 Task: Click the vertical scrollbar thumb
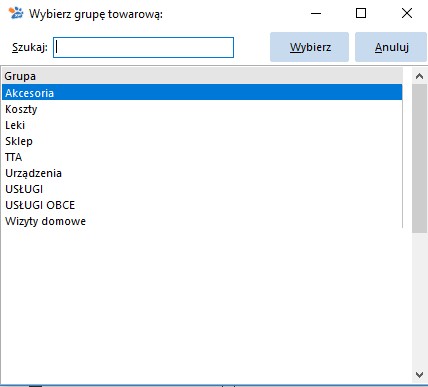click(x=419, y=159)
